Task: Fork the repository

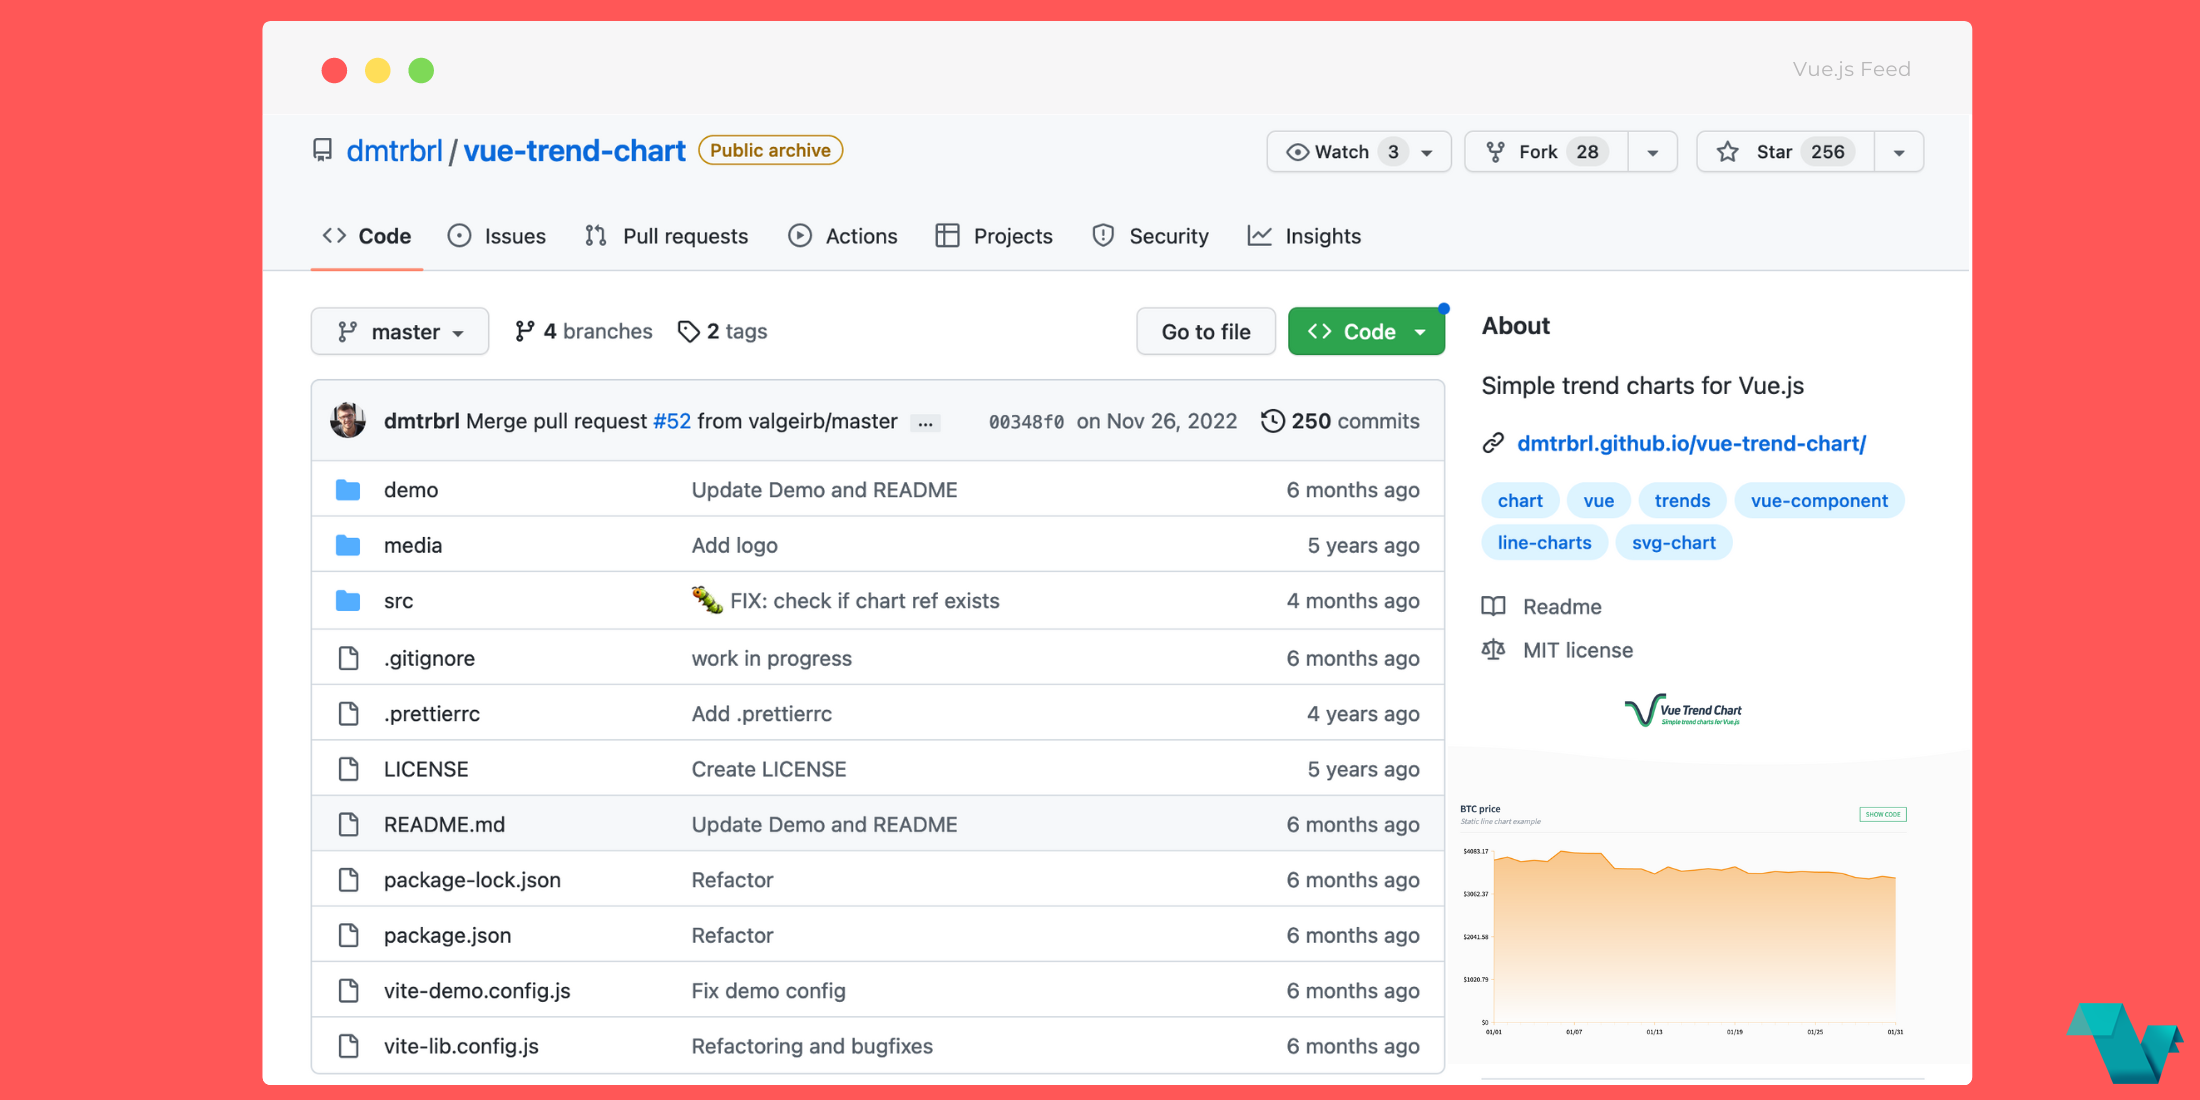Action: tap(1539, 151)
